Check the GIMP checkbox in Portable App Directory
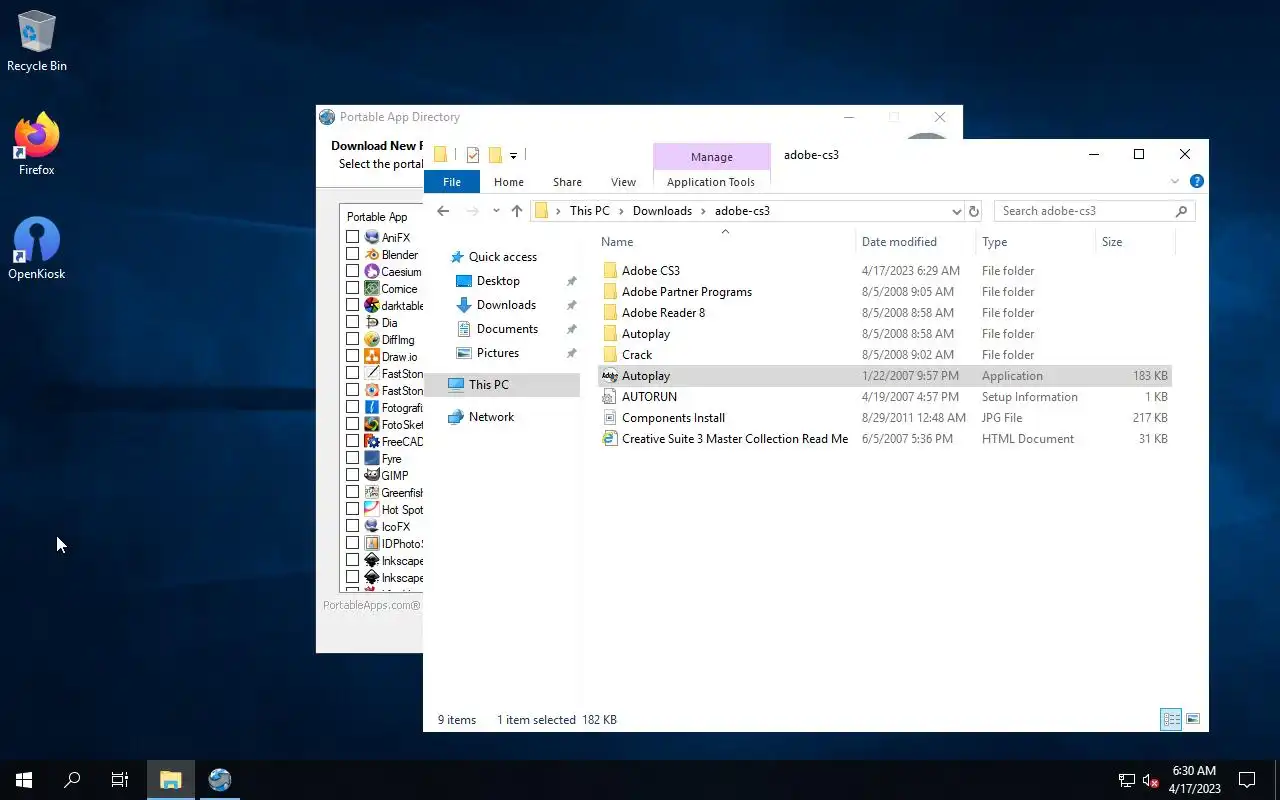 pyautogui.click(x=352, y=475)
